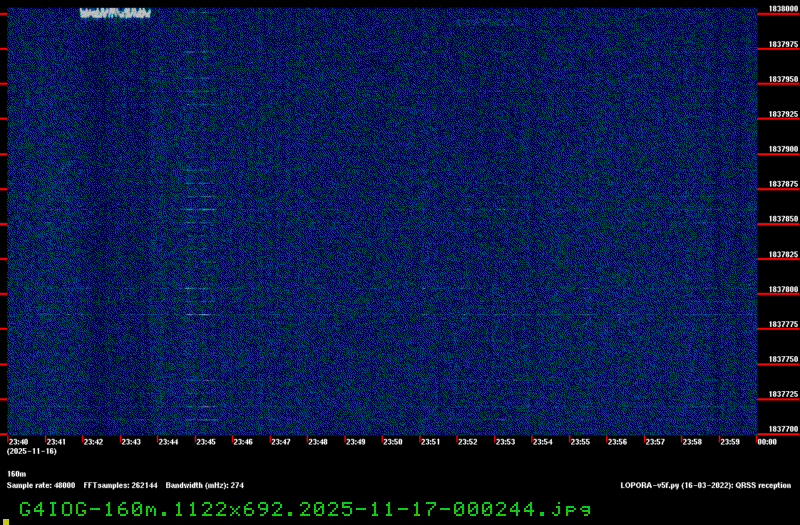The width and height of the screenshot is (800, 525).
Task: Click the 23:42 time axis label
Action: coord(93,441)
